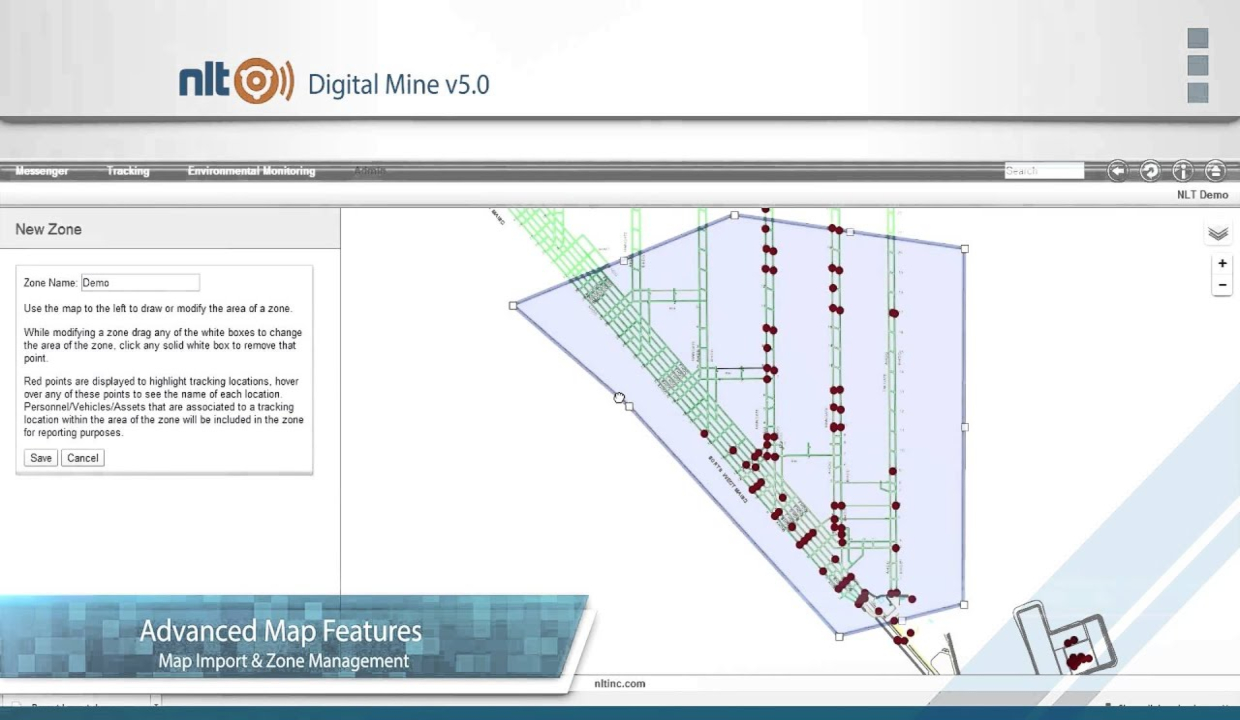This screenshot has width=1240, height=720.
Task: Click the zone's leftmost corner handle
Action: (513, 305)
